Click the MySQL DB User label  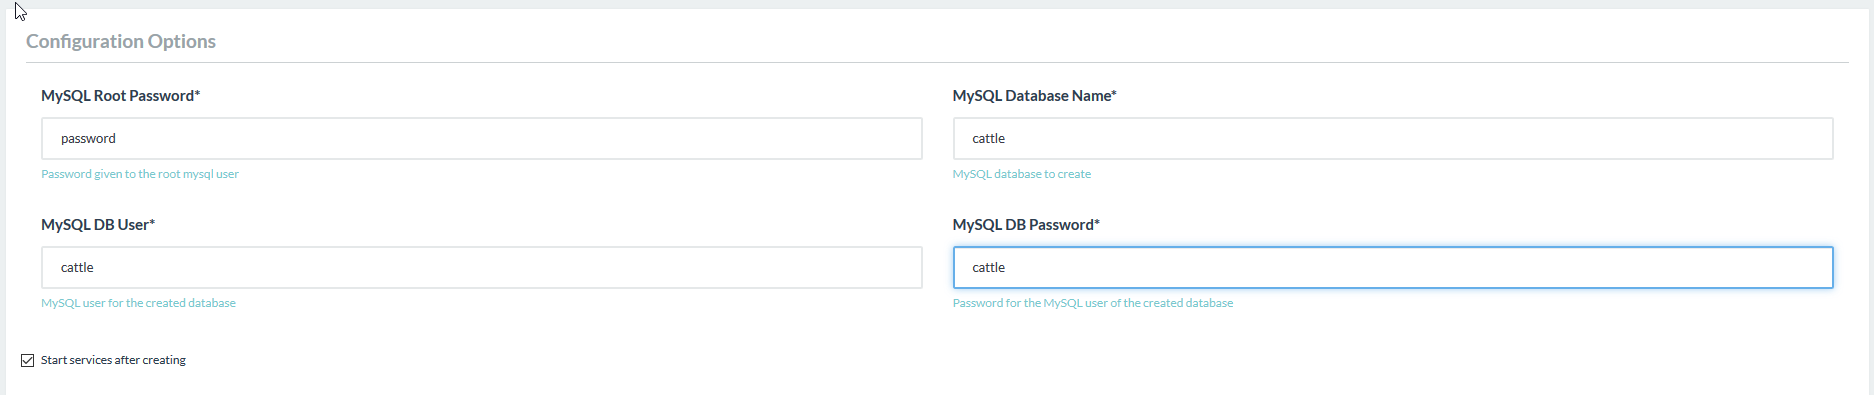98,225
